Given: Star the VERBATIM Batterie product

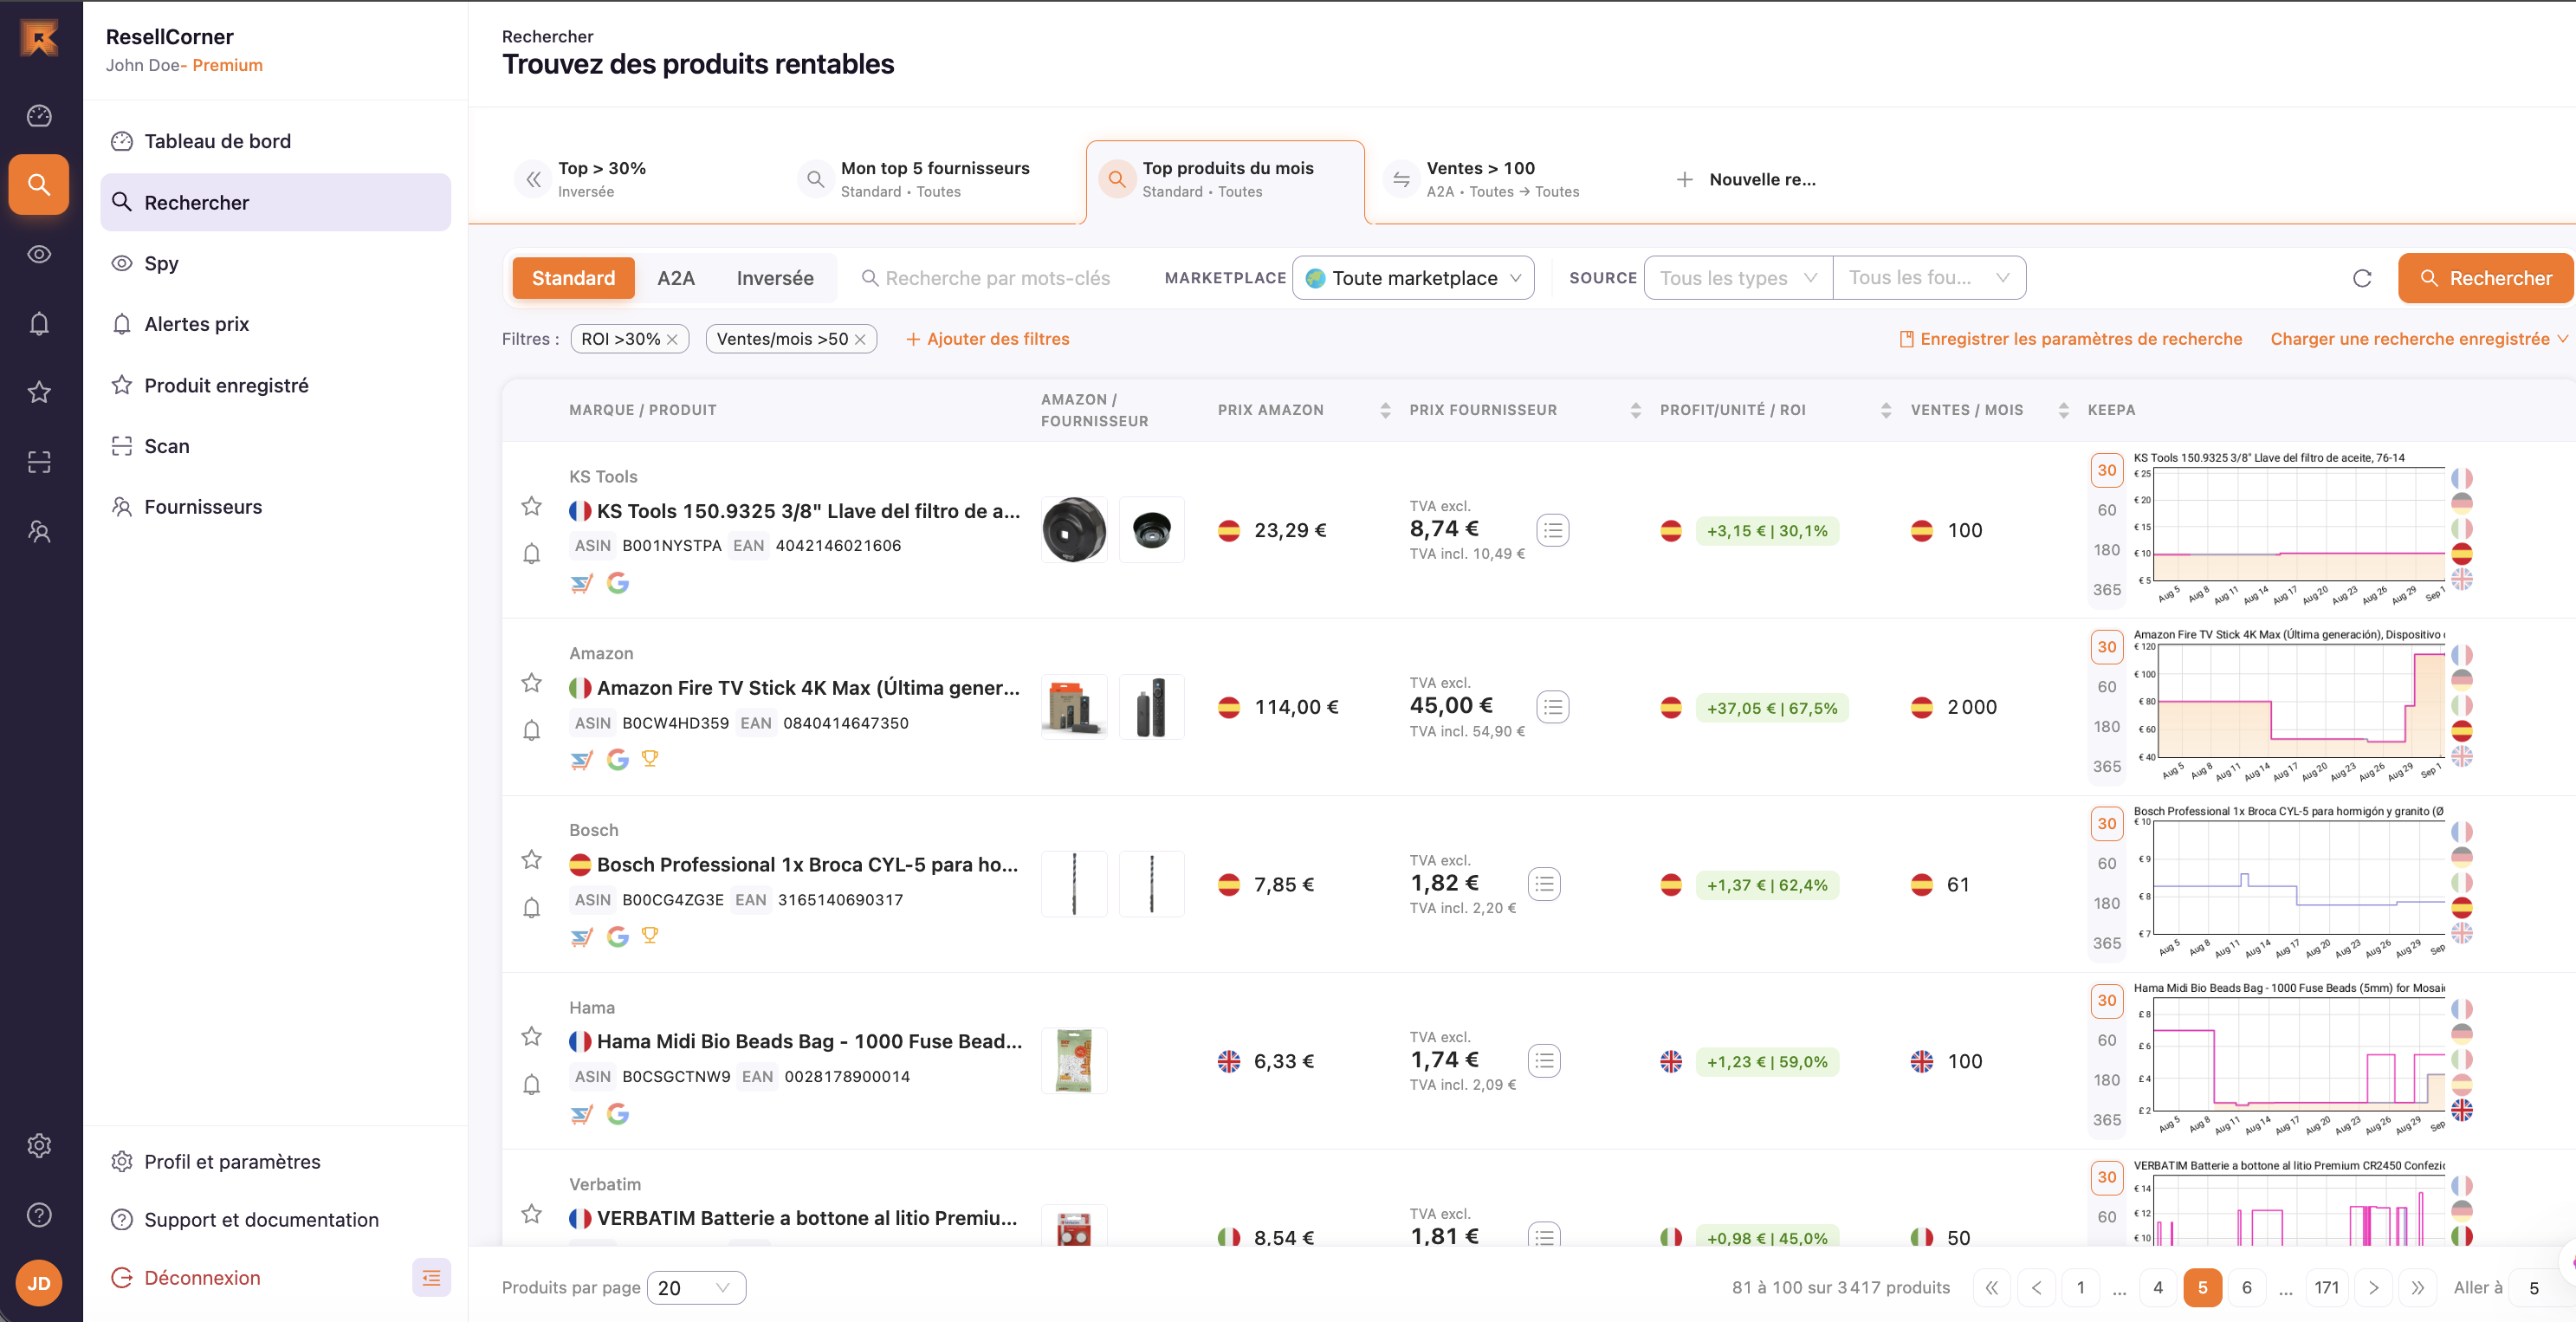Looking at the screenshot, I should coord(532,1214).
